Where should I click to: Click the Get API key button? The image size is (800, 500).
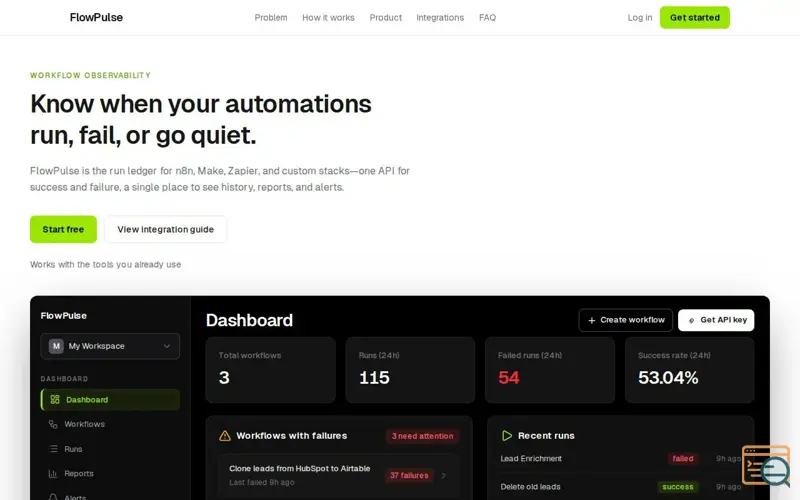716,320
